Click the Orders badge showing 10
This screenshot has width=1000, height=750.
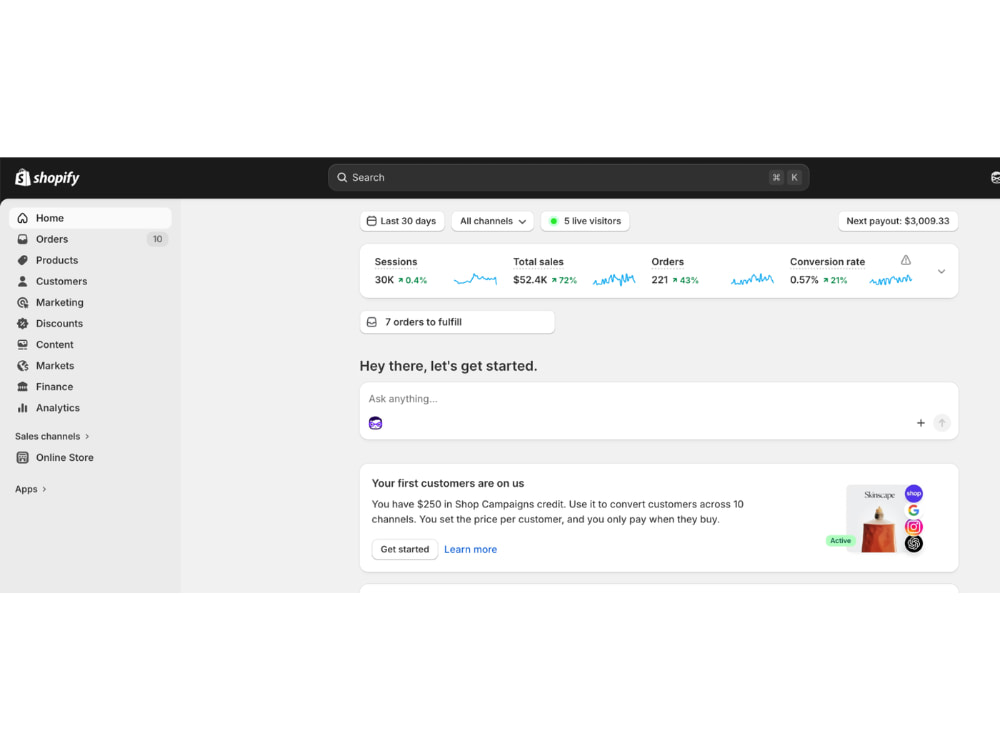[157, 239]
